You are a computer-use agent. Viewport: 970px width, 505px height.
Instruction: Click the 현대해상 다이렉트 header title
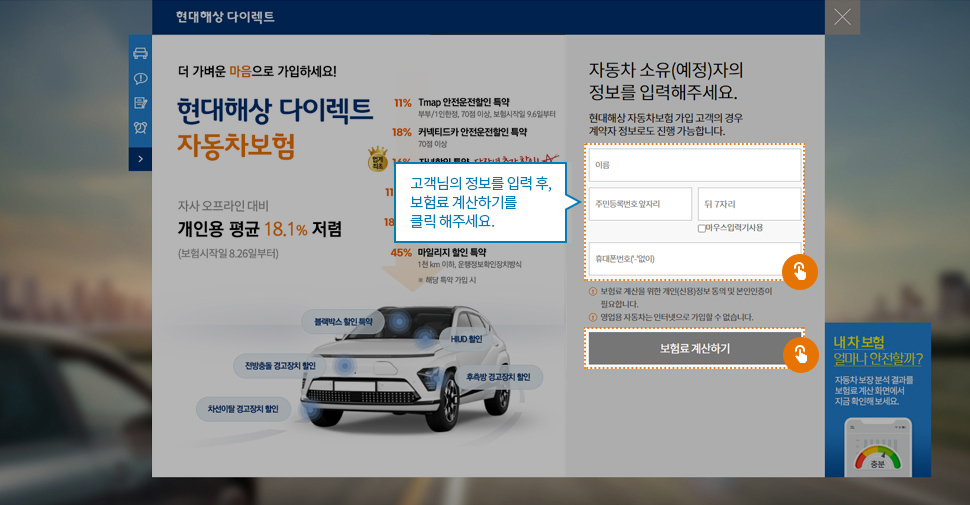click(x=225, y=17)
